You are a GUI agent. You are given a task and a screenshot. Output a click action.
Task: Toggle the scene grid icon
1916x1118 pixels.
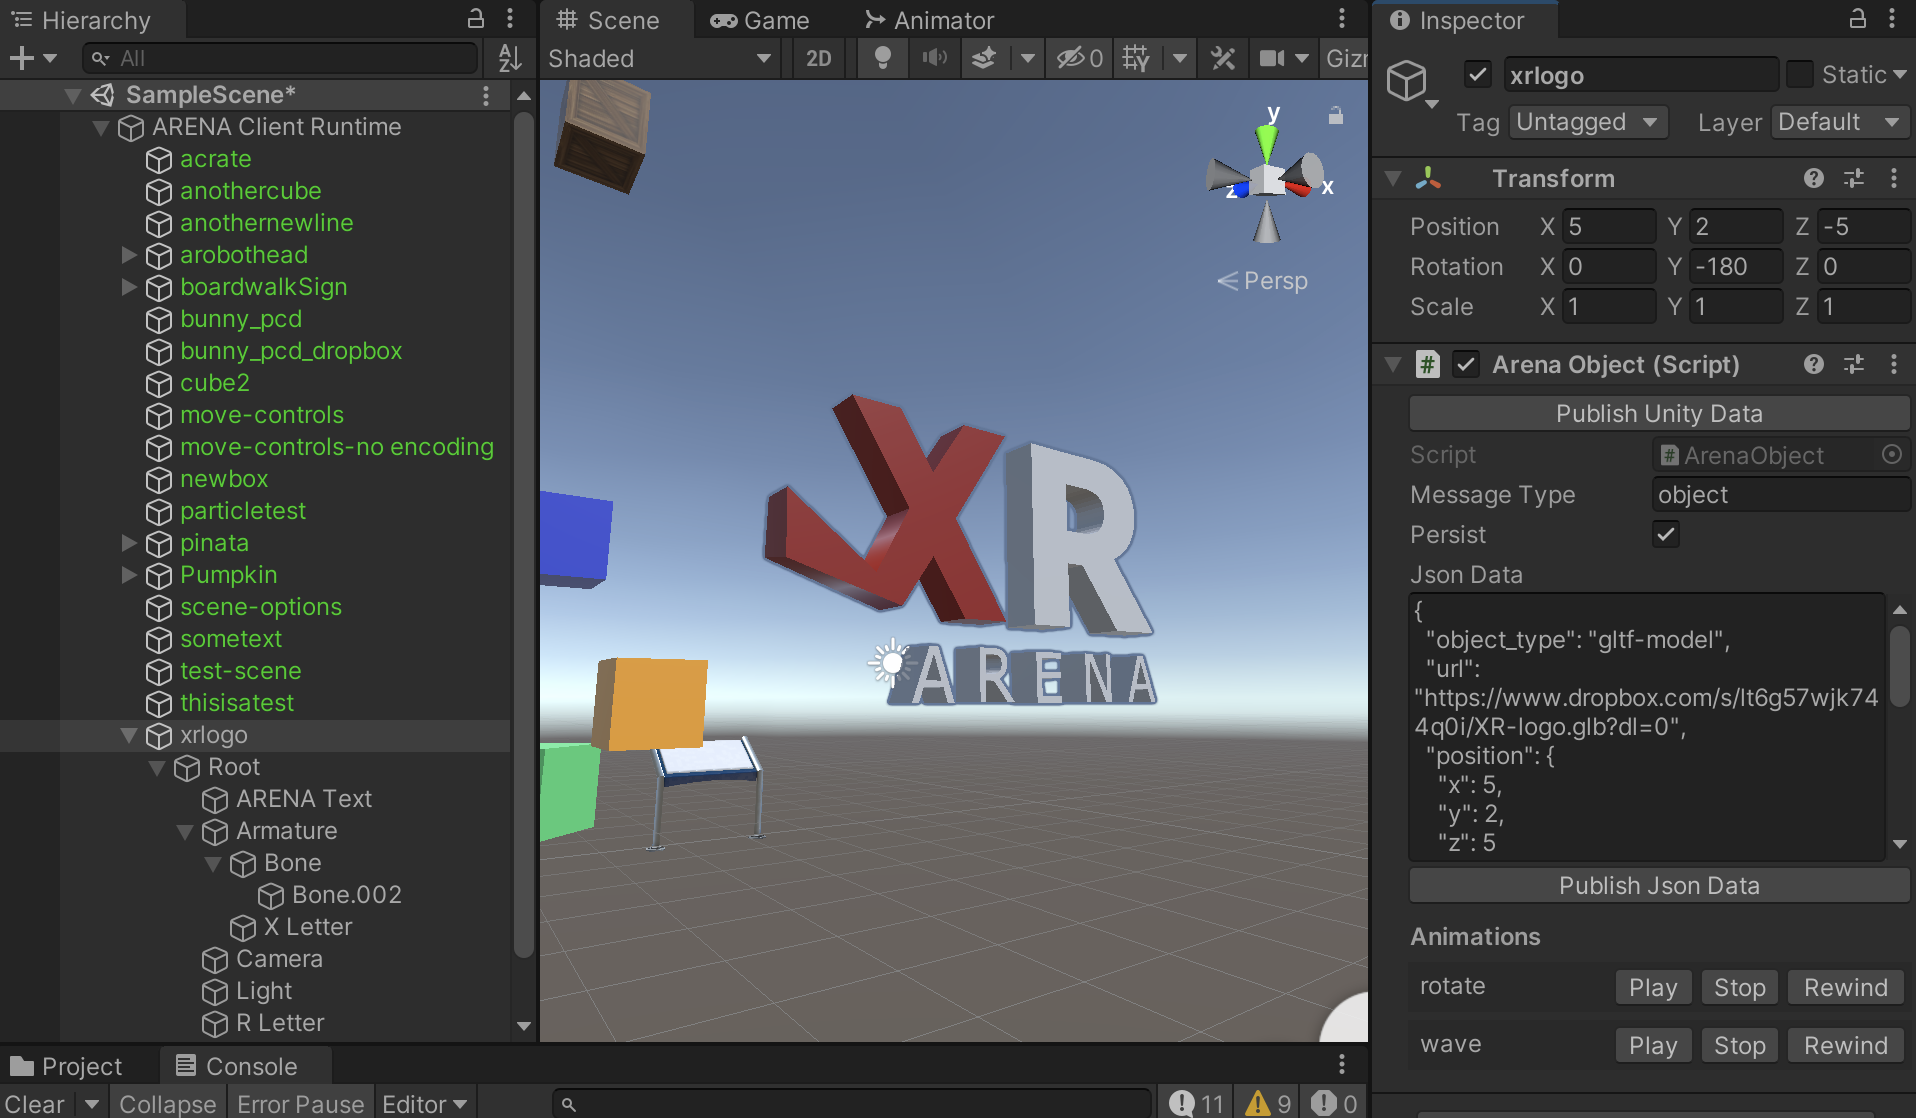(1136, 58)
